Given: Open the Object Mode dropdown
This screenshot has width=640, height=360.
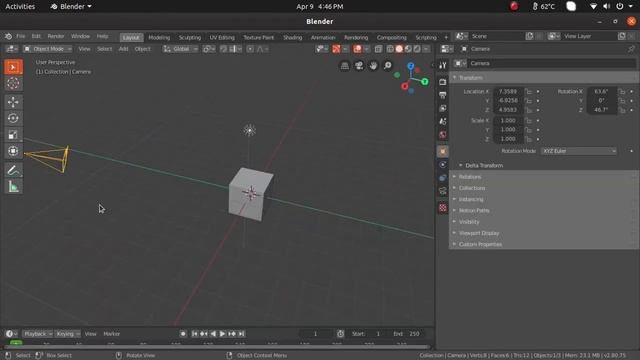Looking at the screenshot, I should (x=48, y=49).
